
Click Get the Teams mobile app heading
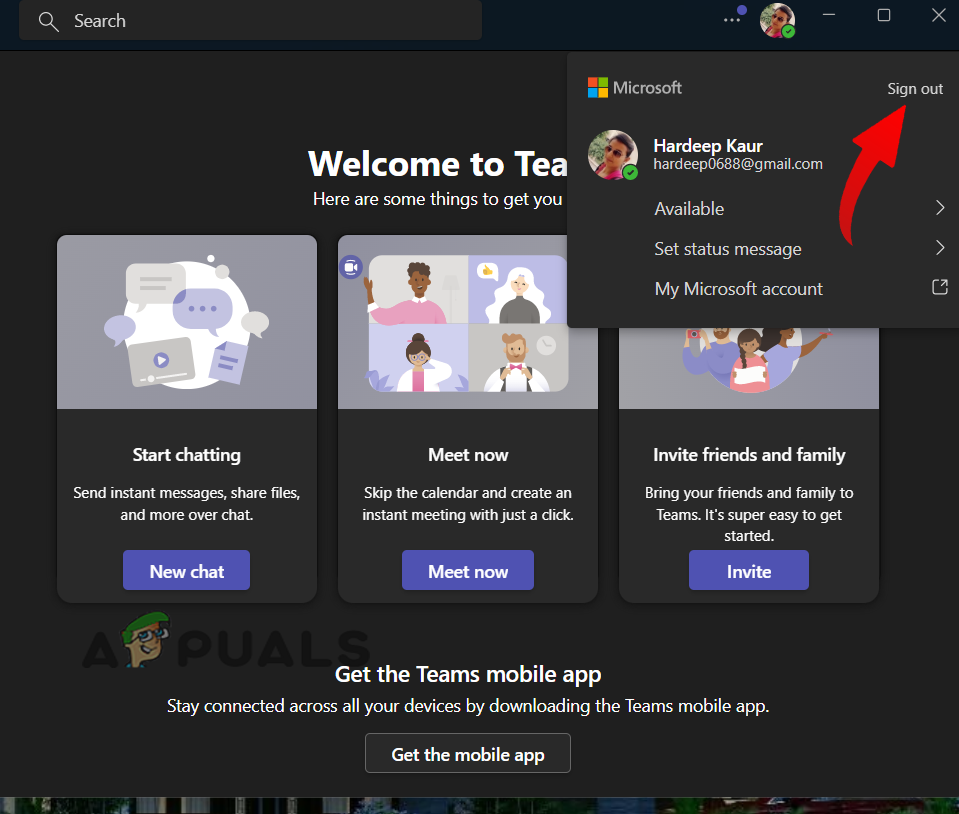click(x=468, y=674)
